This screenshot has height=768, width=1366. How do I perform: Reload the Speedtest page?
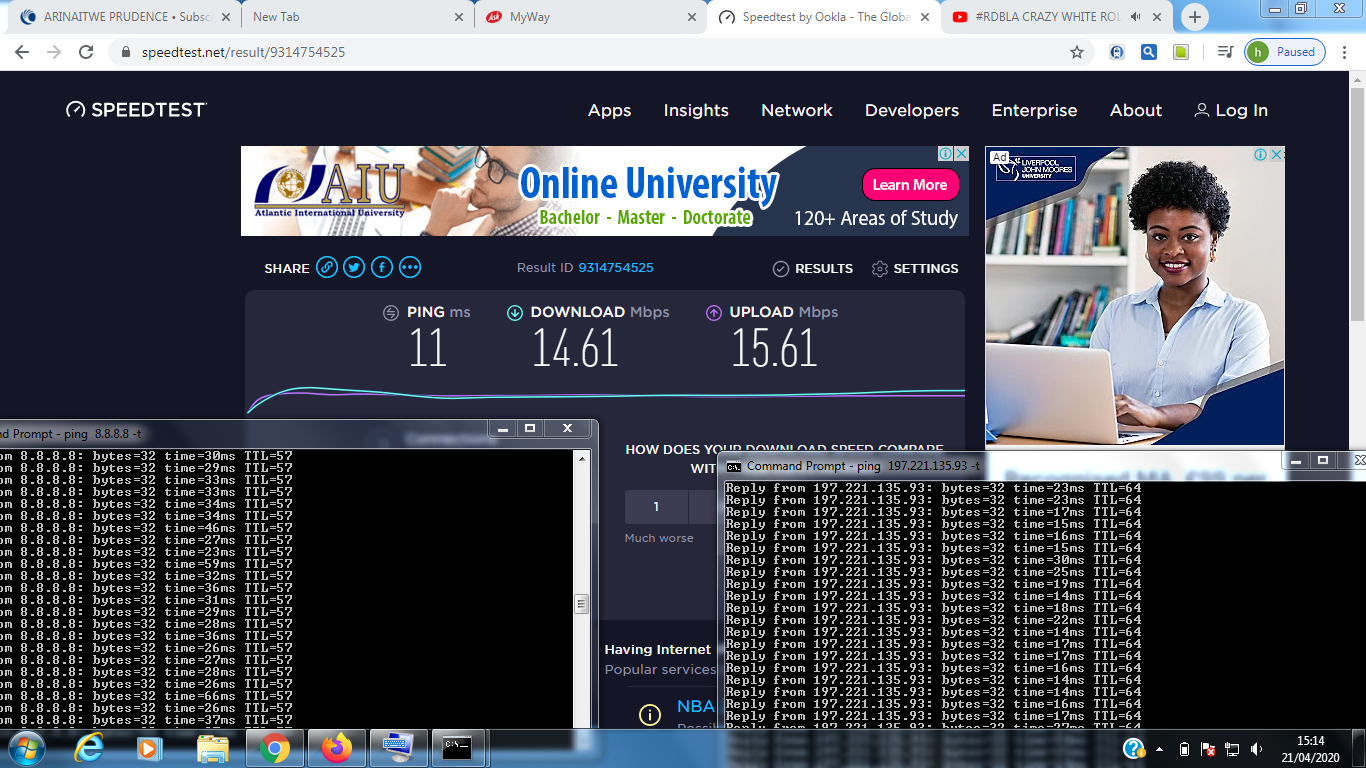coord(86,52)
